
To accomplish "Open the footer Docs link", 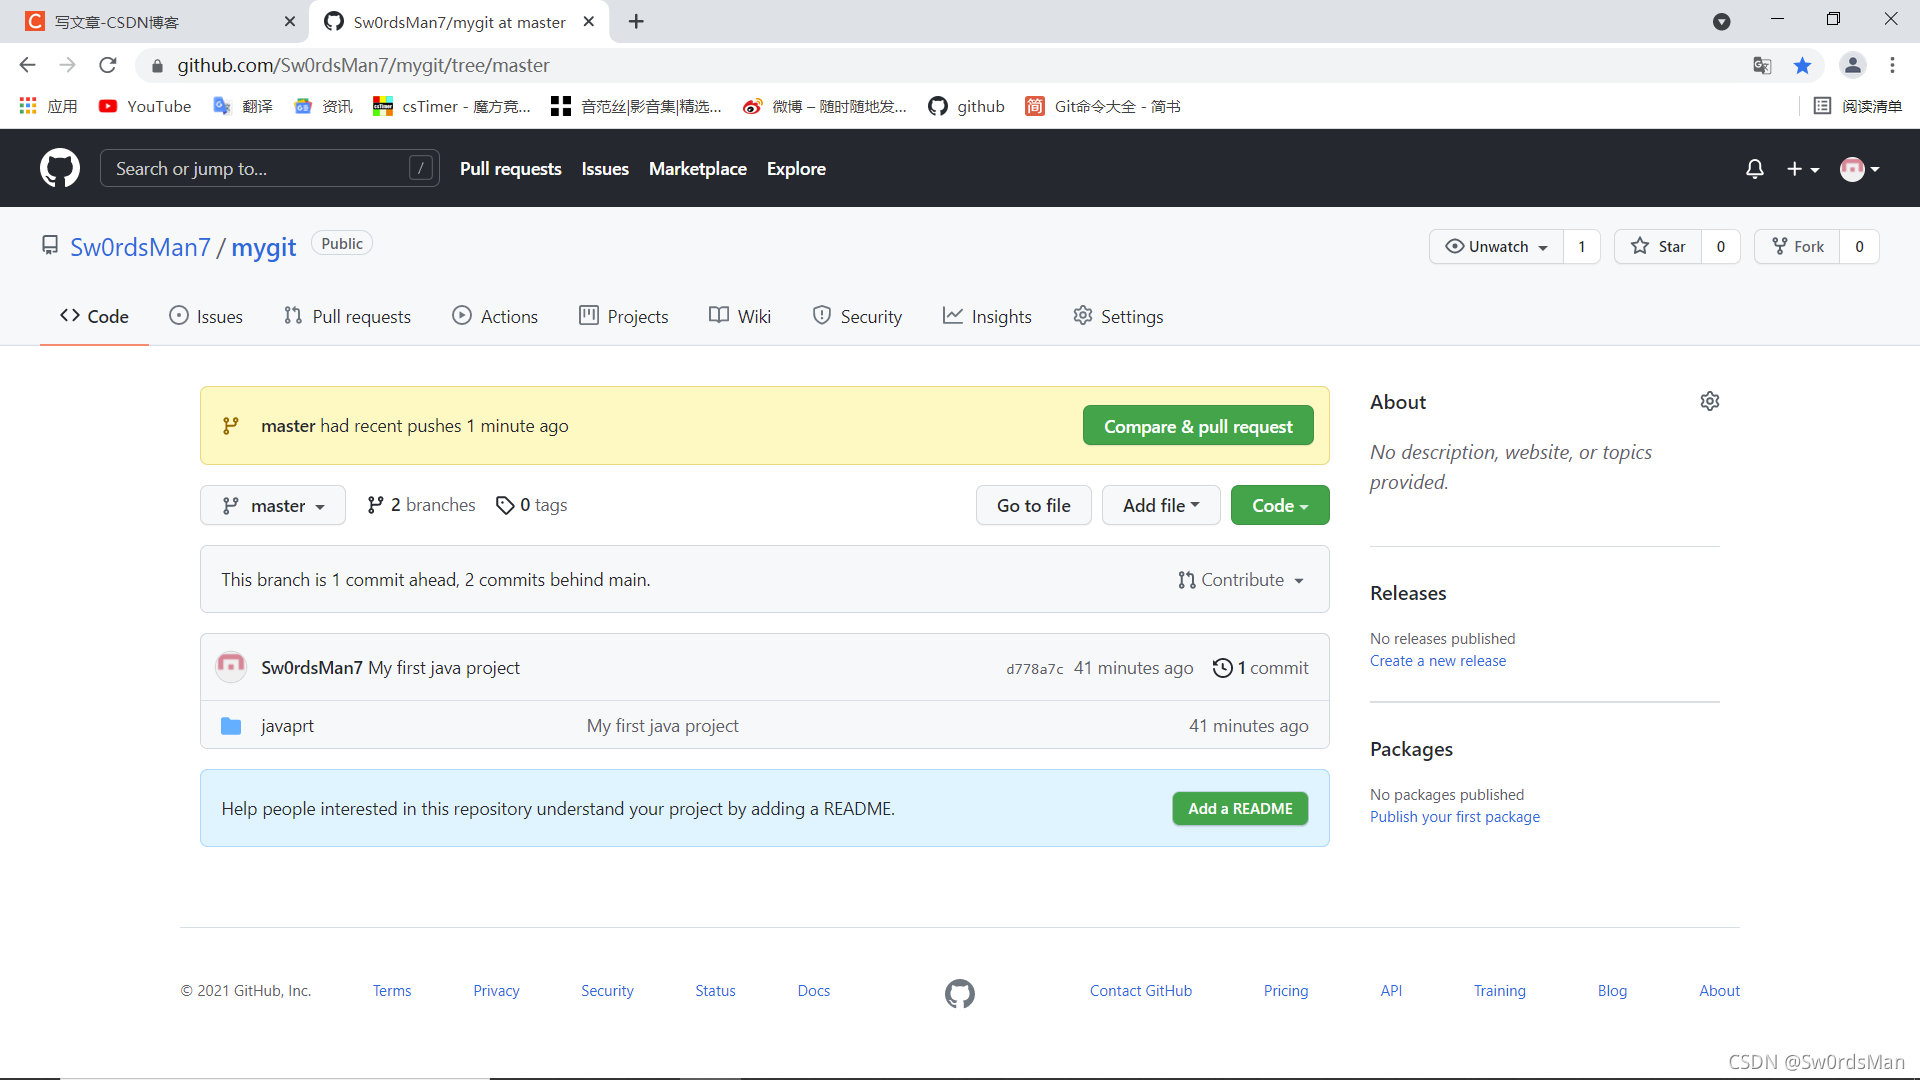I will coord(813,991).
